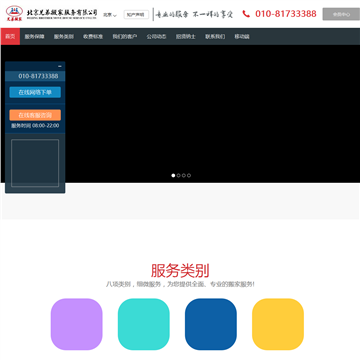The height and width of the screenshot is (360, 360).
Task: Select the second carousel dot
Action: point(178,175)
